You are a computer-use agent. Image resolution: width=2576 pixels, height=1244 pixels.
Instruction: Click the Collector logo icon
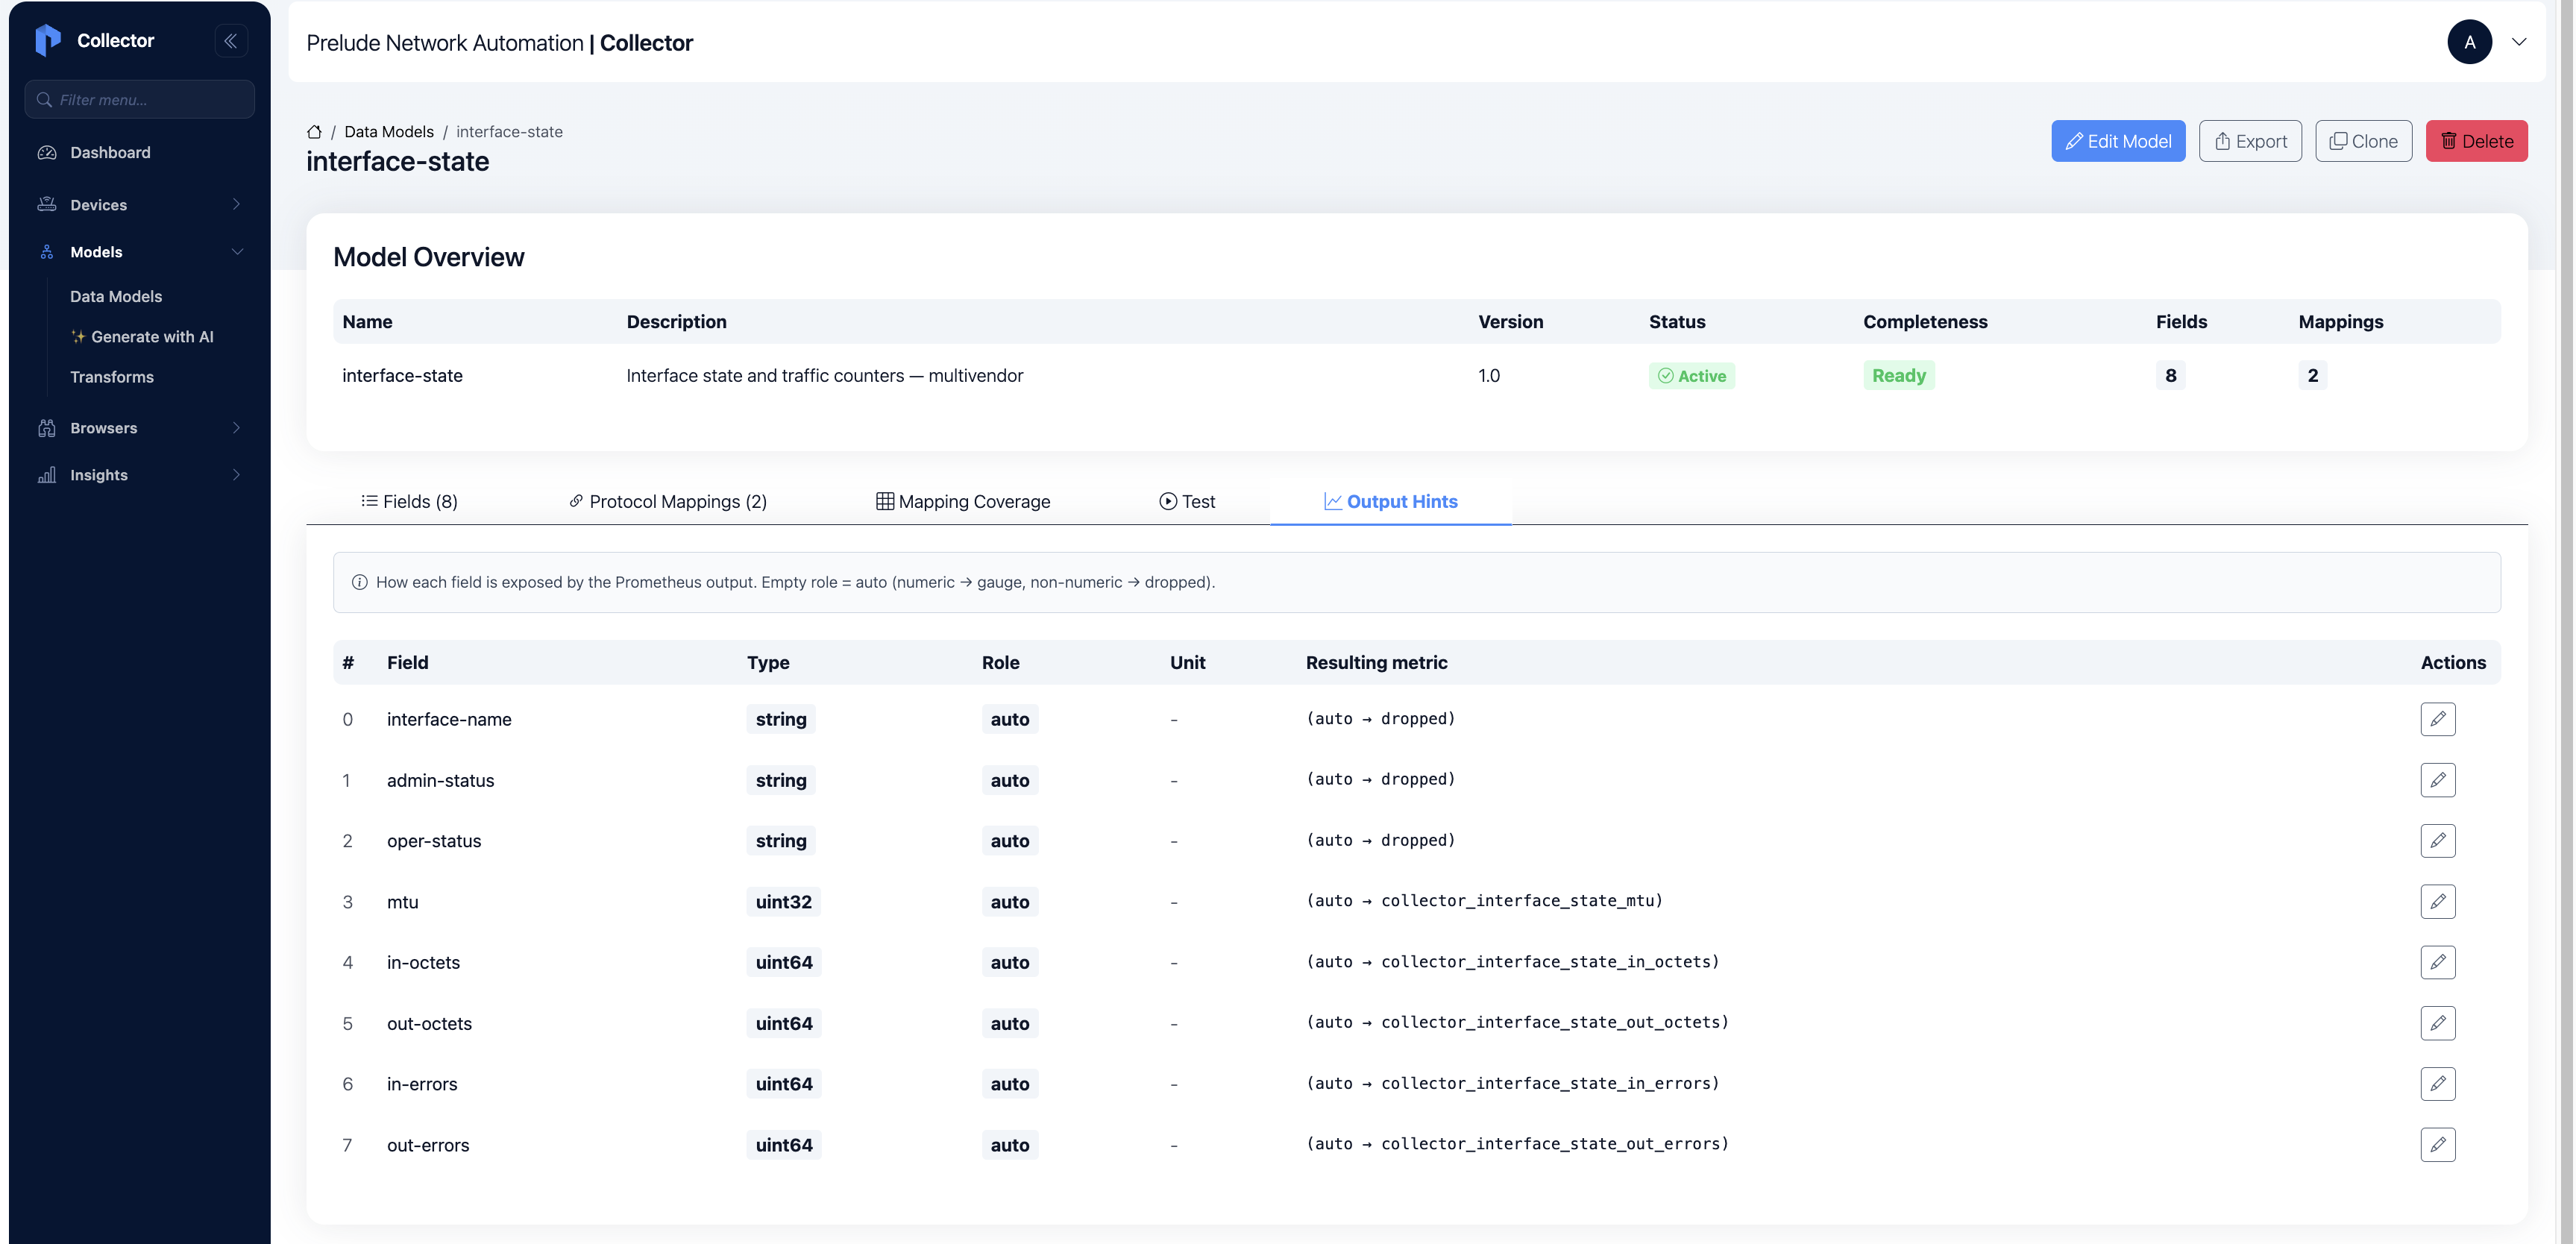click(x=48, y=40)
